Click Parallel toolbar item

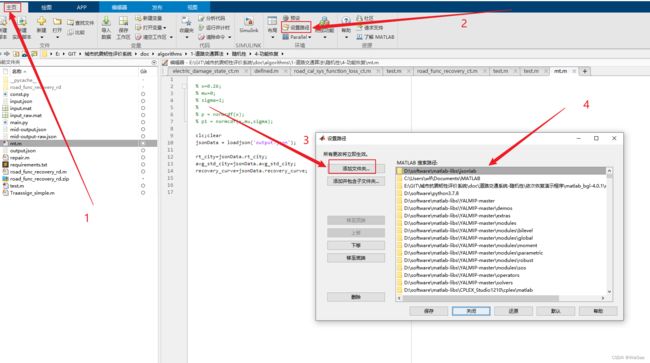(x=297, y=37)
